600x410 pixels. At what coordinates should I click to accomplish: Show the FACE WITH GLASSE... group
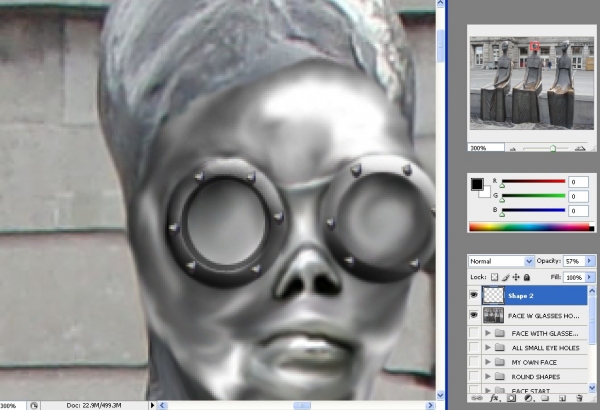[474, 333]
